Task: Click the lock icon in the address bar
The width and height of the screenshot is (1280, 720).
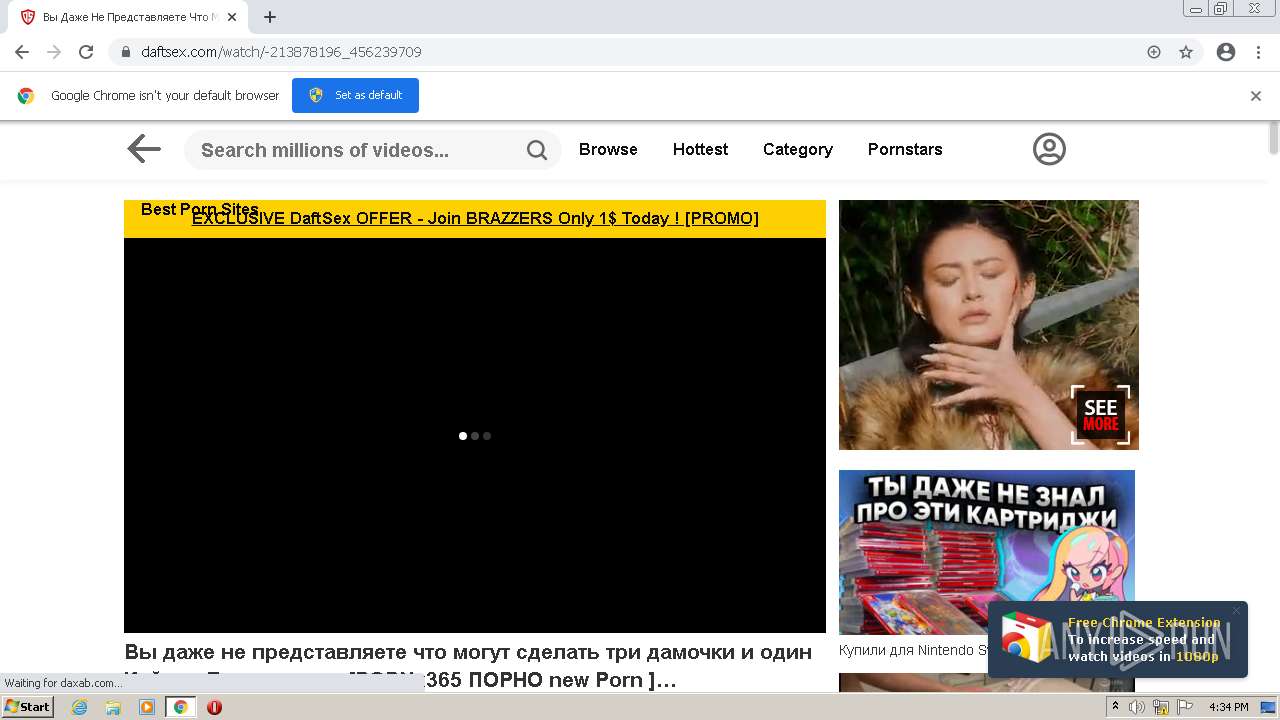Action: pyautogui.click(x=126, y=52)
